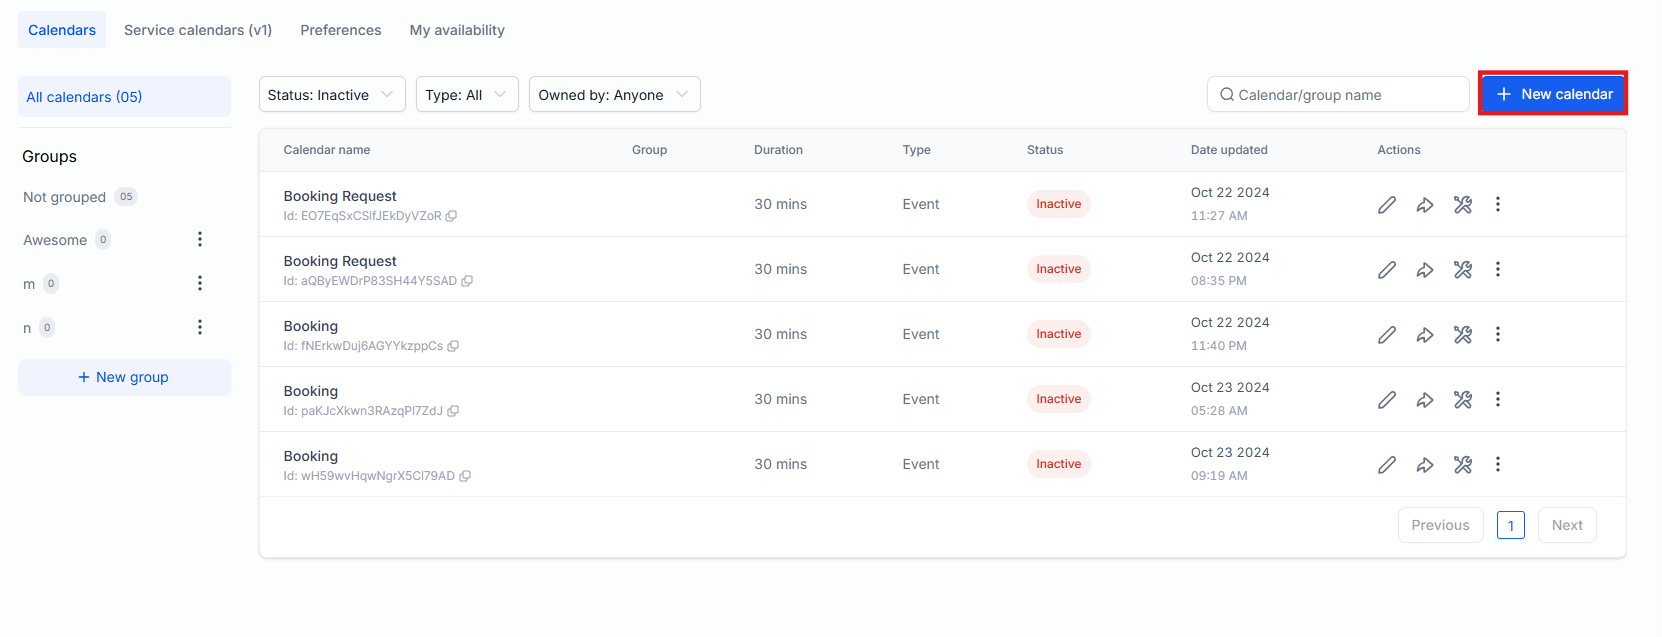Open options menu for group m
Image resolution: width=1662 pixels, height=637 pixels.
coord(200,284)
